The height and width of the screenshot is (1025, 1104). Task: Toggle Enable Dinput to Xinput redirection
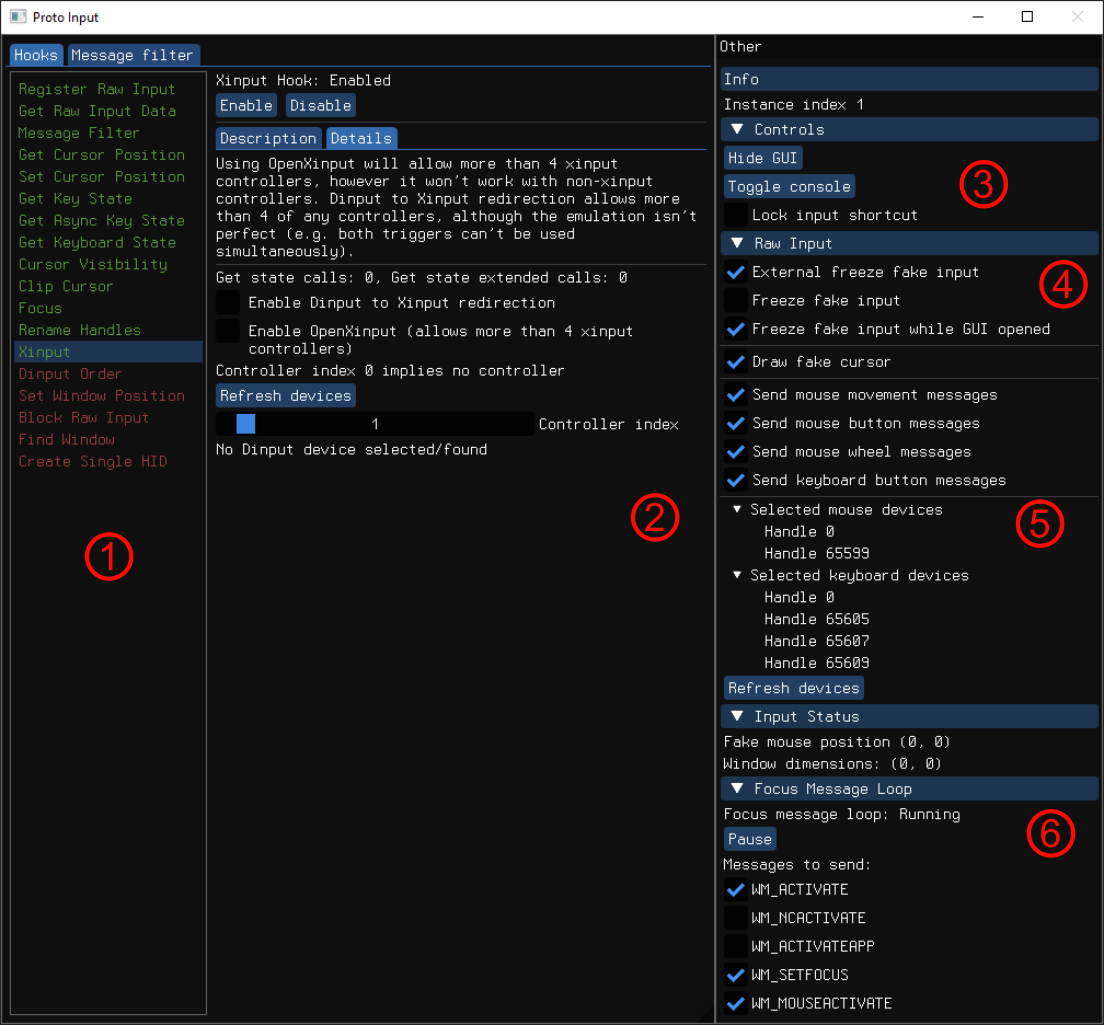[x=228, y=303]
